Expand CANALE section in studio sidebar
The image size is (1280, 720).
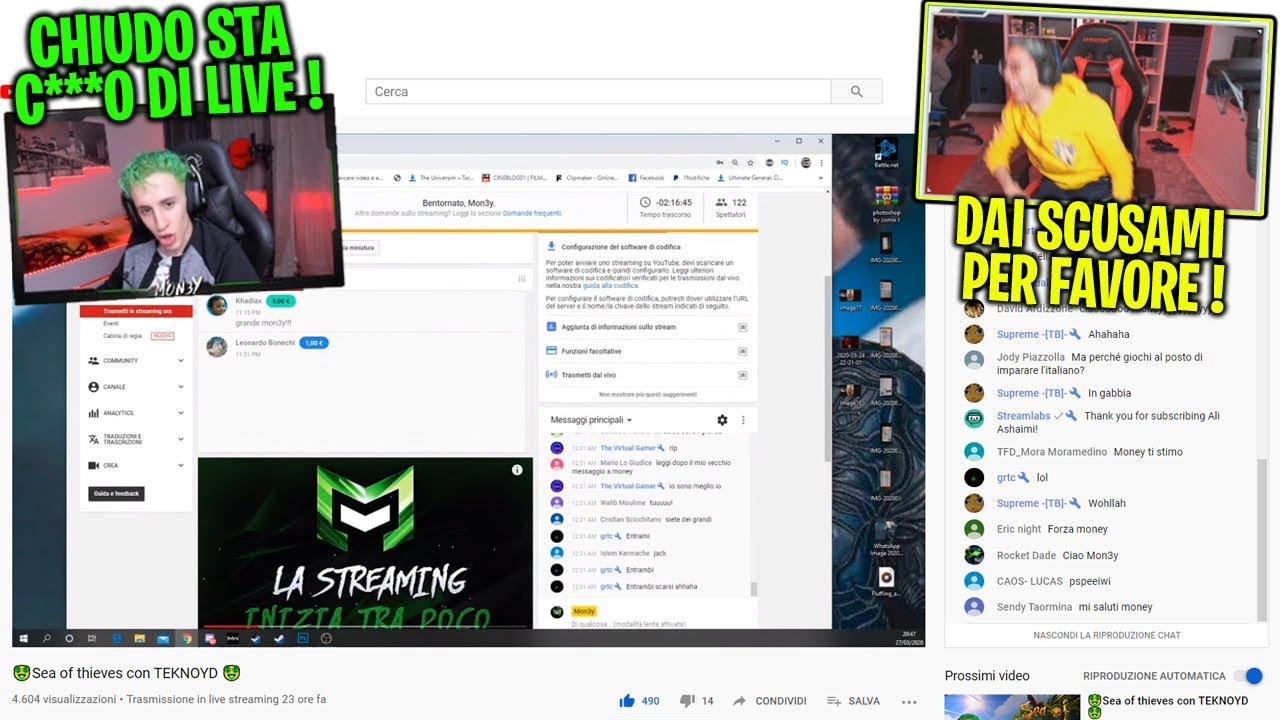[136, 386]
